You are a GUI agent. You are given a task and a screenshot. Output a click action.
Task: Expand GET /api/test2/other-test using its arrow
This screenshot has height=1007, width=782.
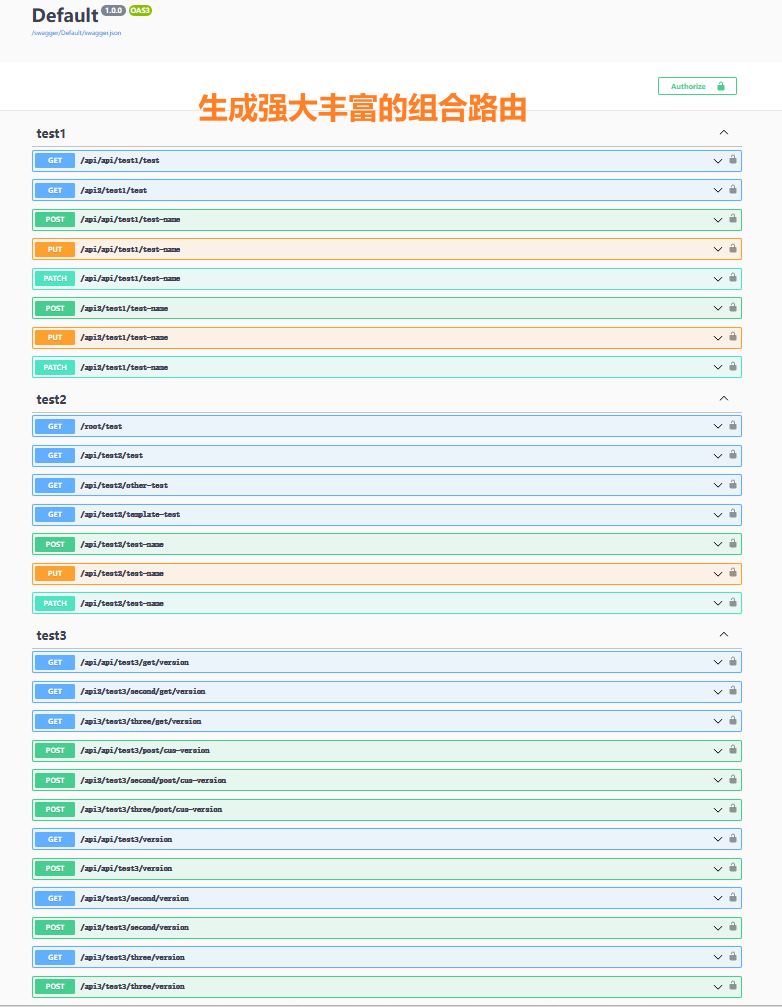717,485
